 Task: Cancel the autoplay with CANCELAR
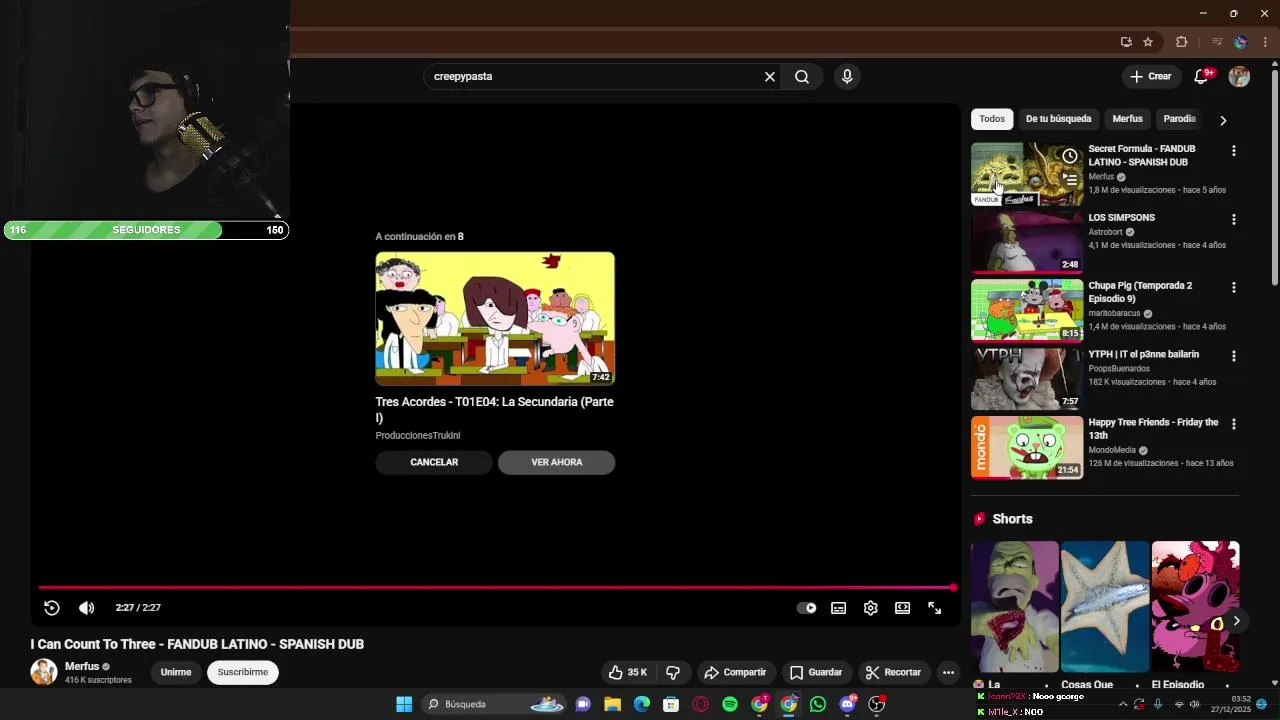434,462
